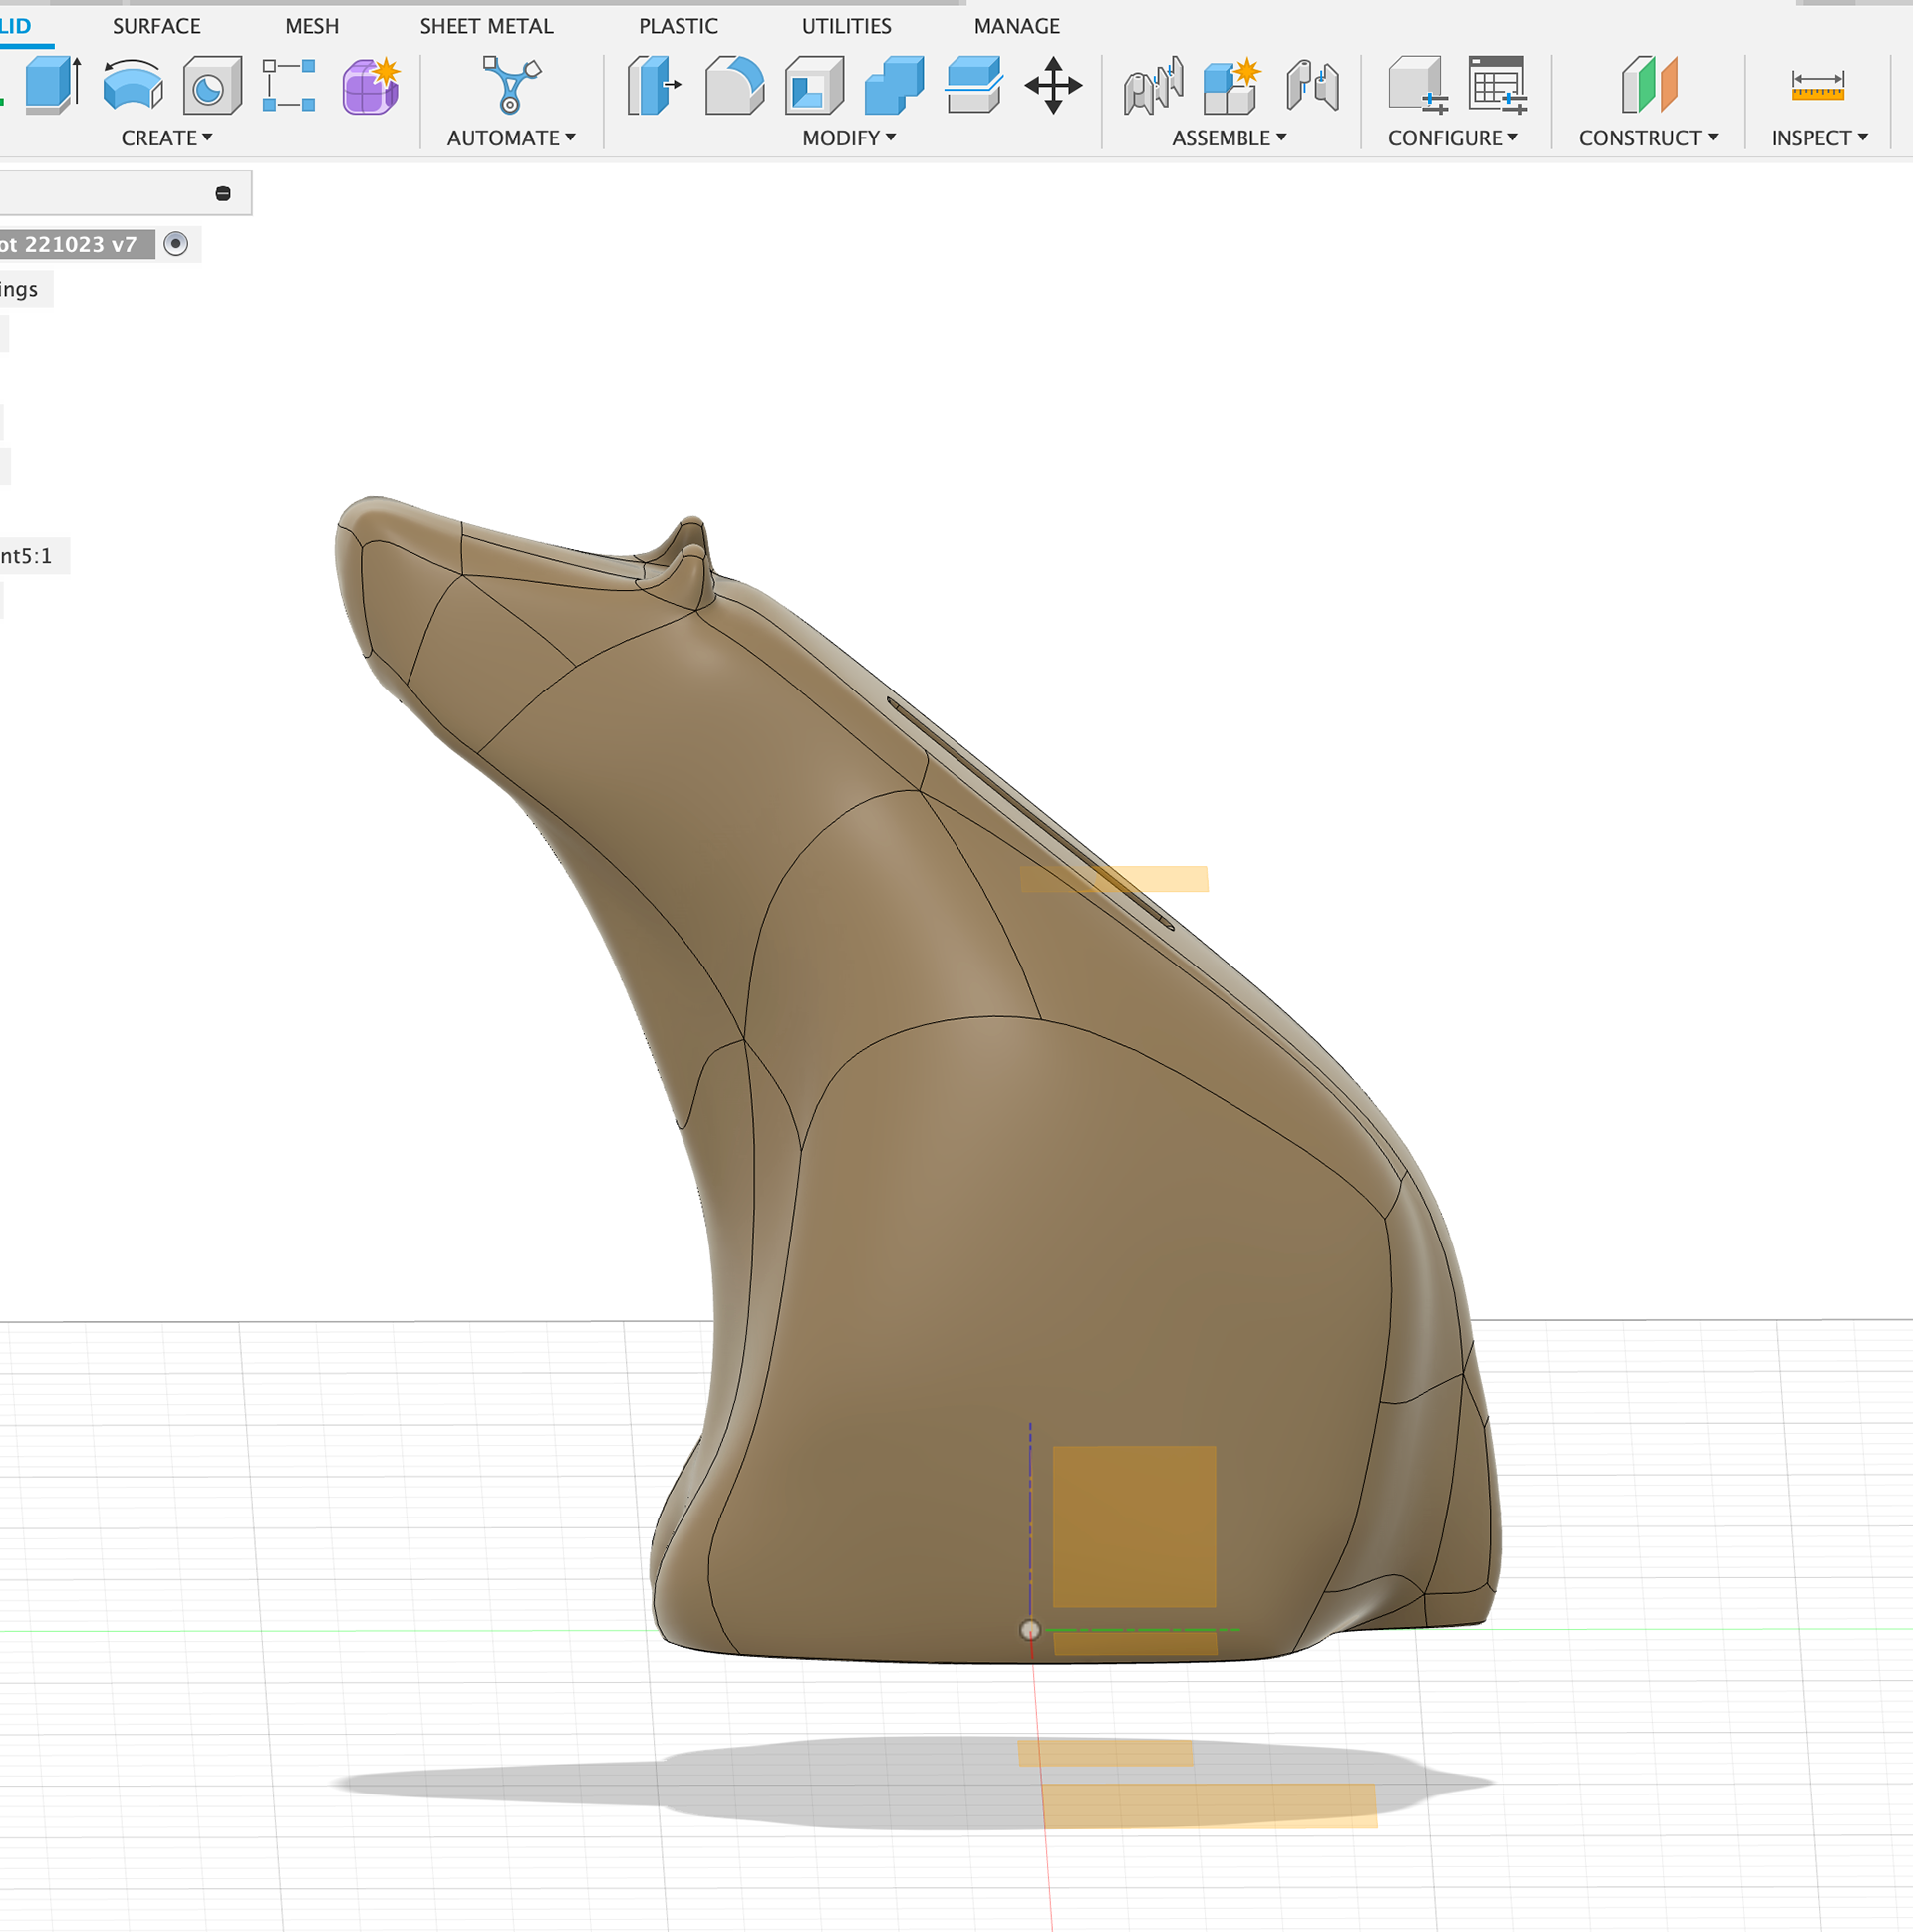Click the Offset Plane construct icon
Image resolution: width=1913 pixels, height=1932 pixels.
(1649, 85)
